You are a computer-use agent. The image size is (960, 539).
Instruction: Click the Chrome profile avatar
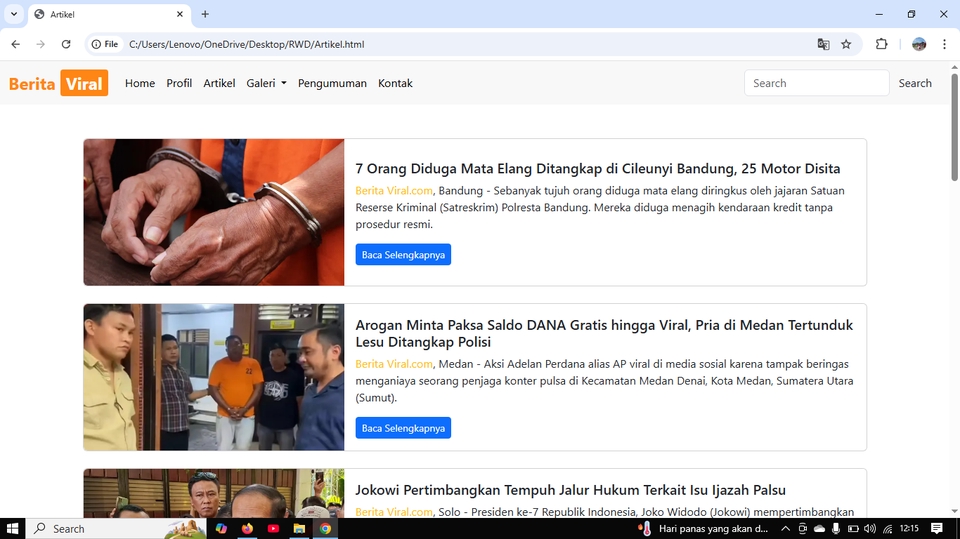(x=919, y=44)
